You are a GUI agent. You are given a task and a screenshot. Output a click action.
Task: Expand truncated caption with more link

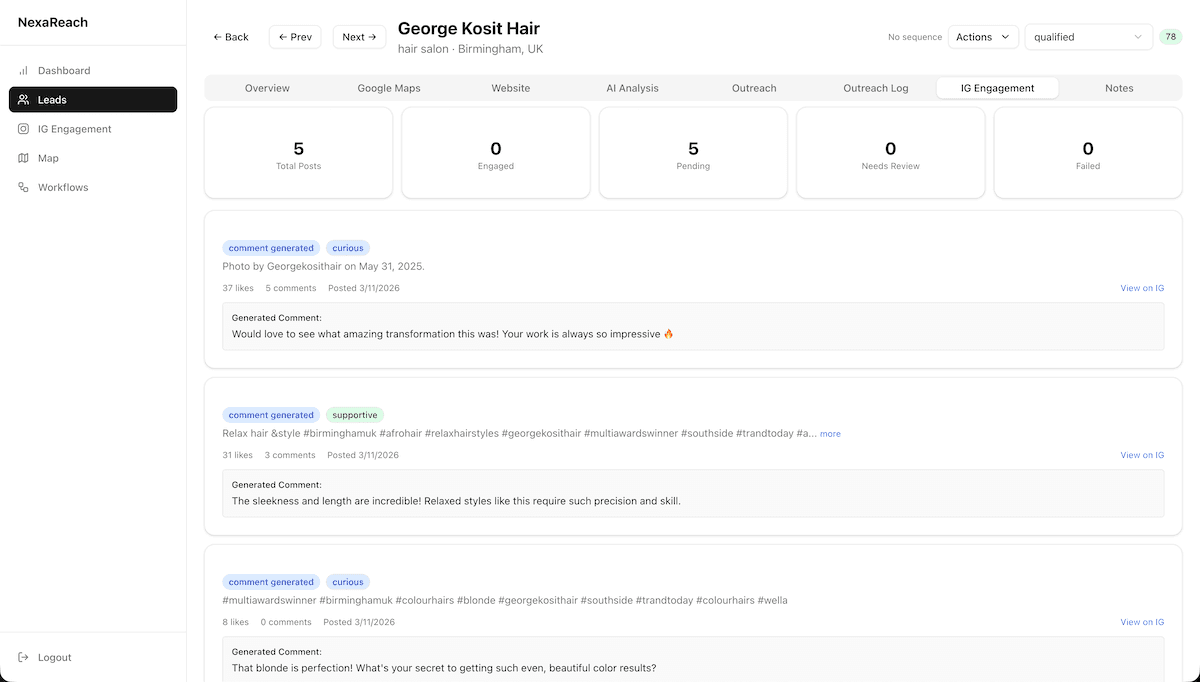click(830, 434)
